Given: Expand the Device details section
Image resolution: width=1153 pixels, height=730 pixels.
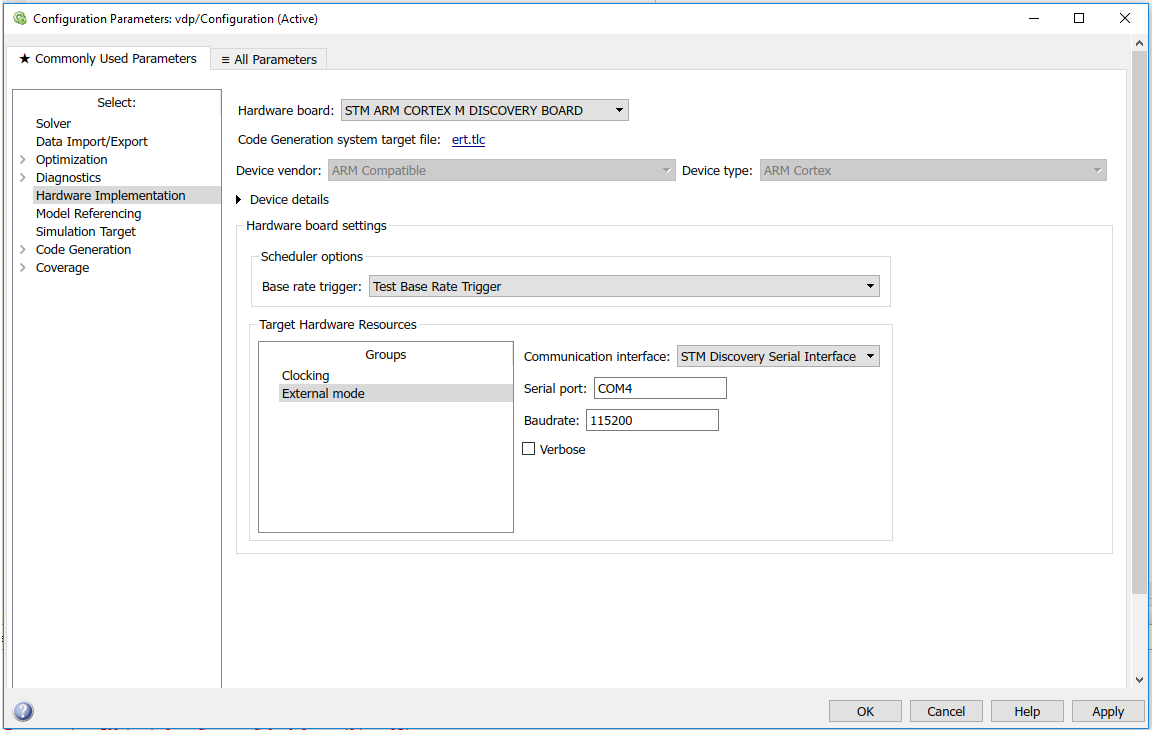Looking at the screenshot, I should point(239,200).
